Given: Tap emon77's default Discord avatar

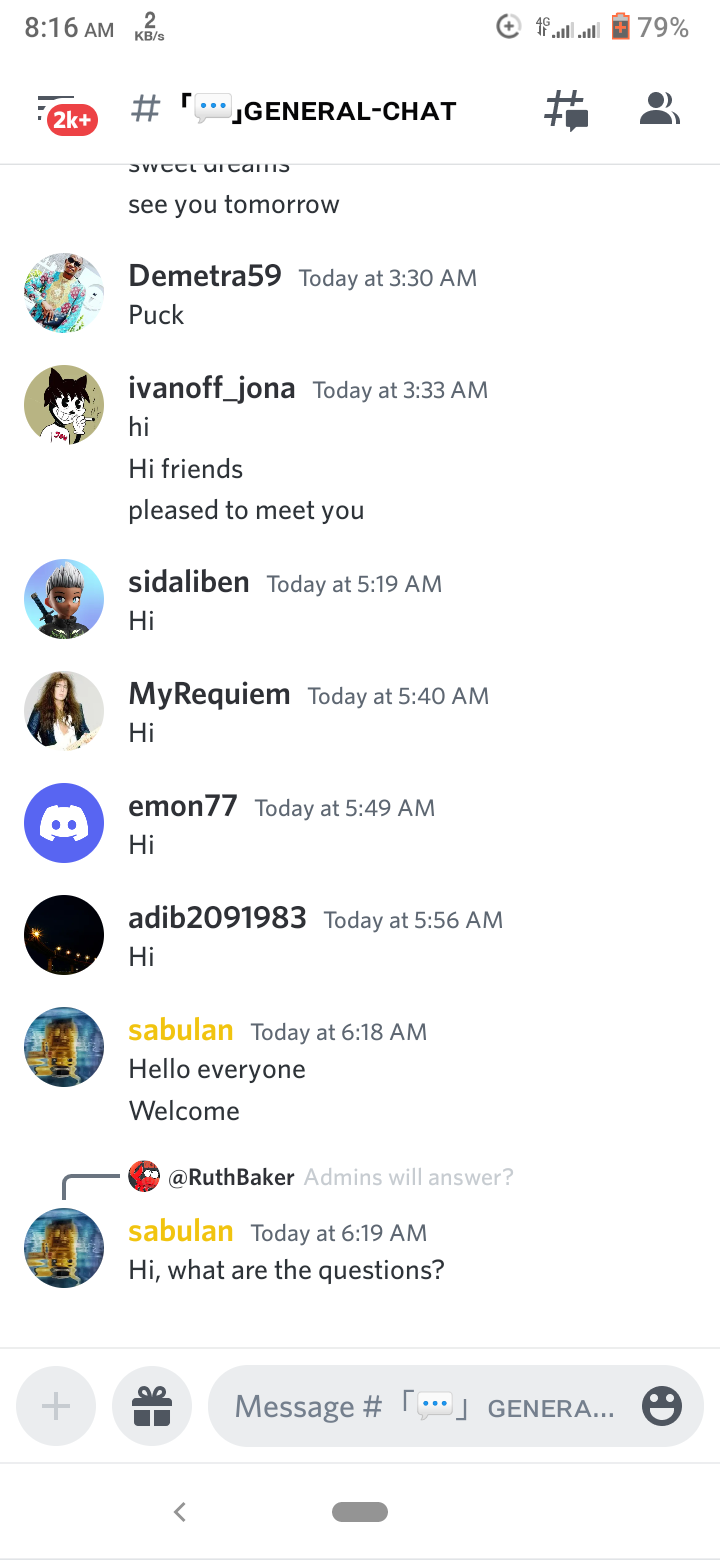Looking at the screenshot, I should [64, 823].
